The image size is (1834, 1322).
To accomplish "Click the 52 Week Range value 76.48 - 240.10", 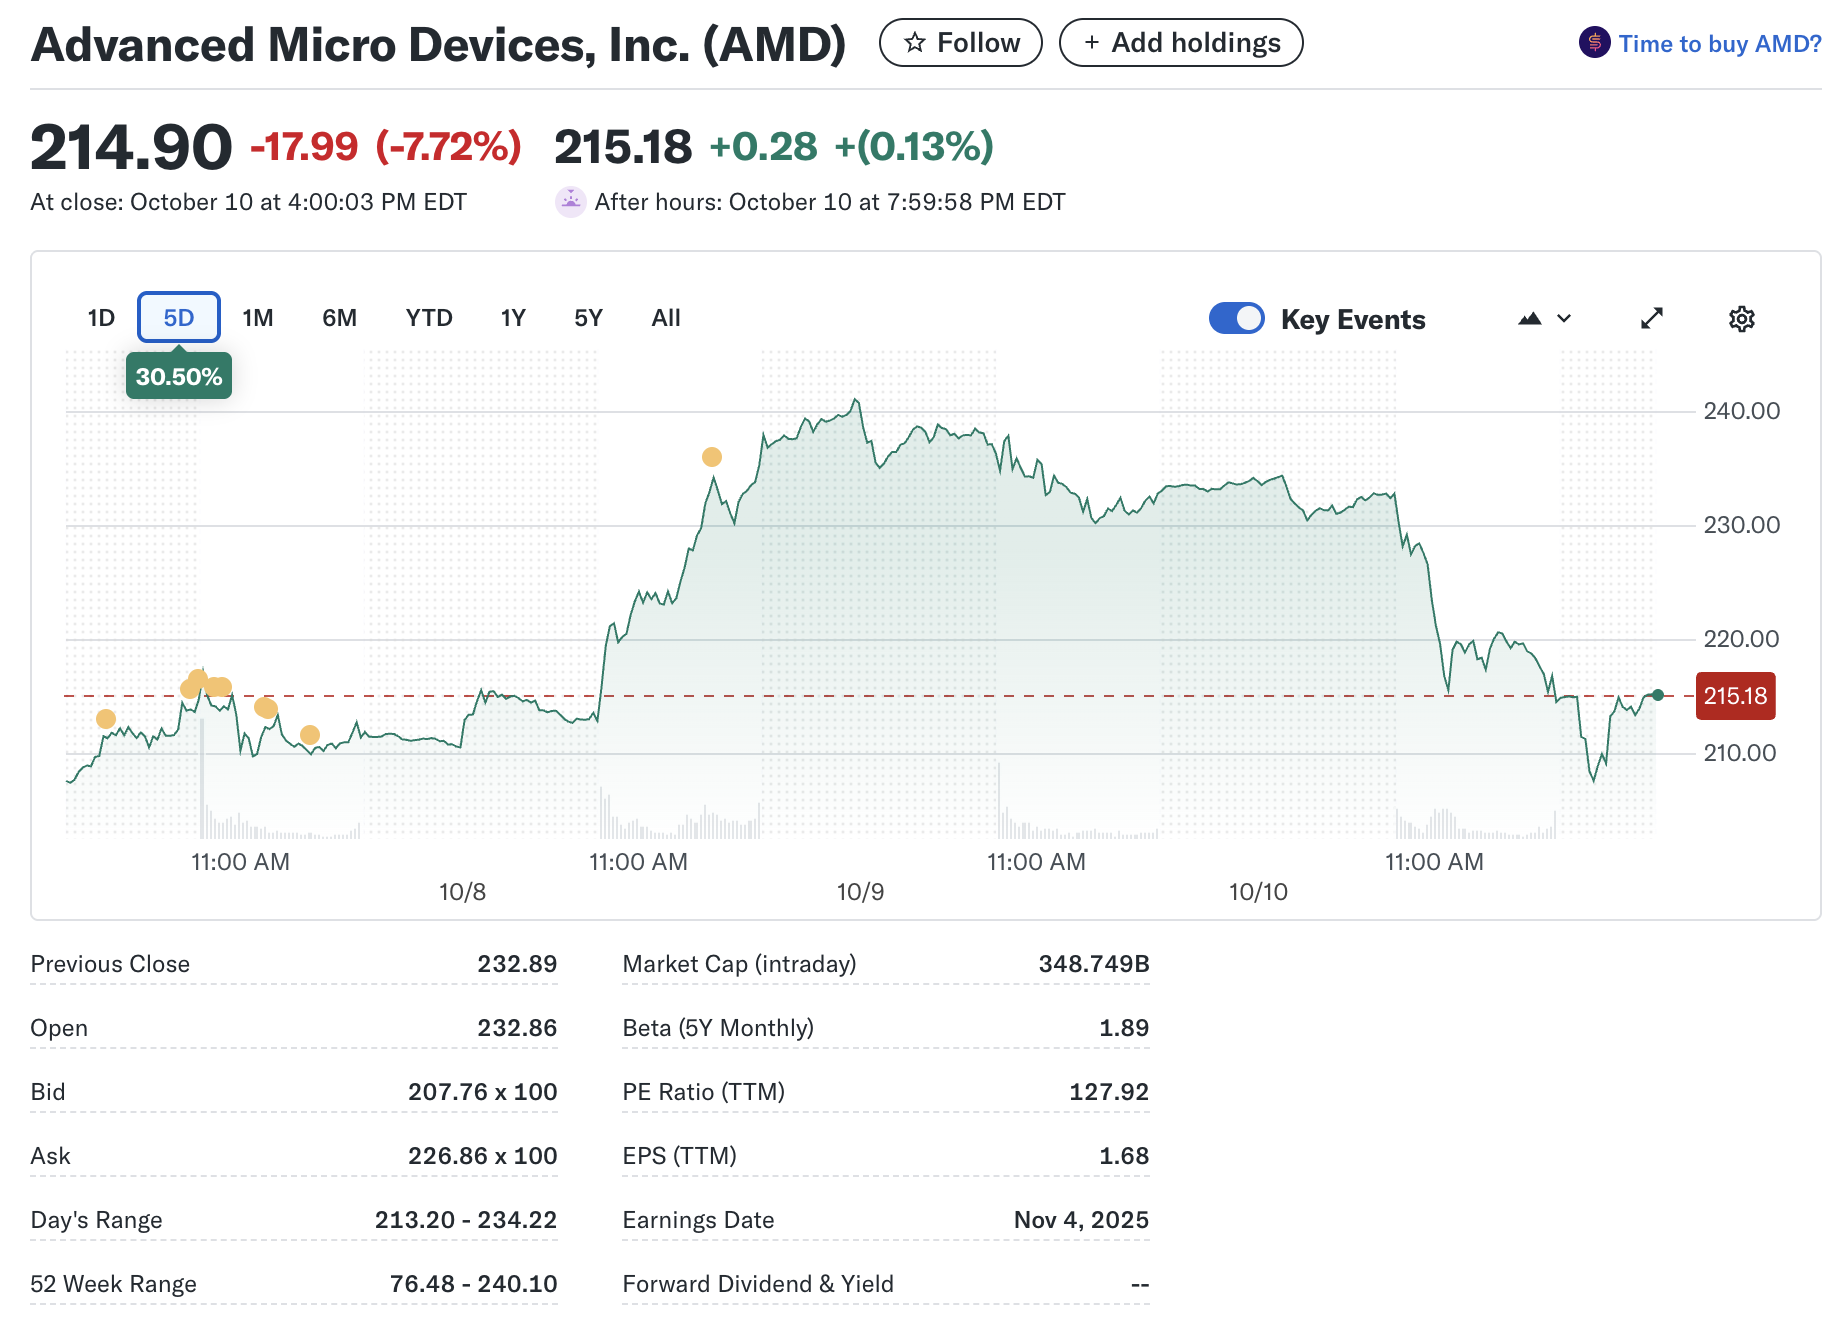I will pos(473,1284).
